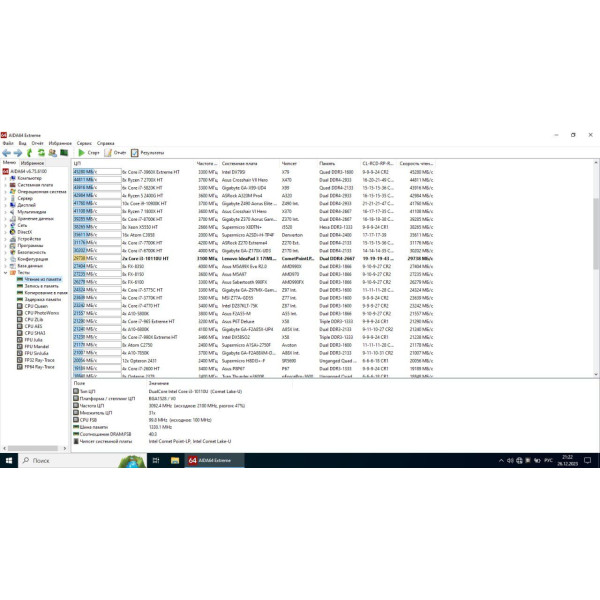This screenshot has height=600, width=600.
Task: Select the CPU PhotoWorxx test icon
Action: 20,313
